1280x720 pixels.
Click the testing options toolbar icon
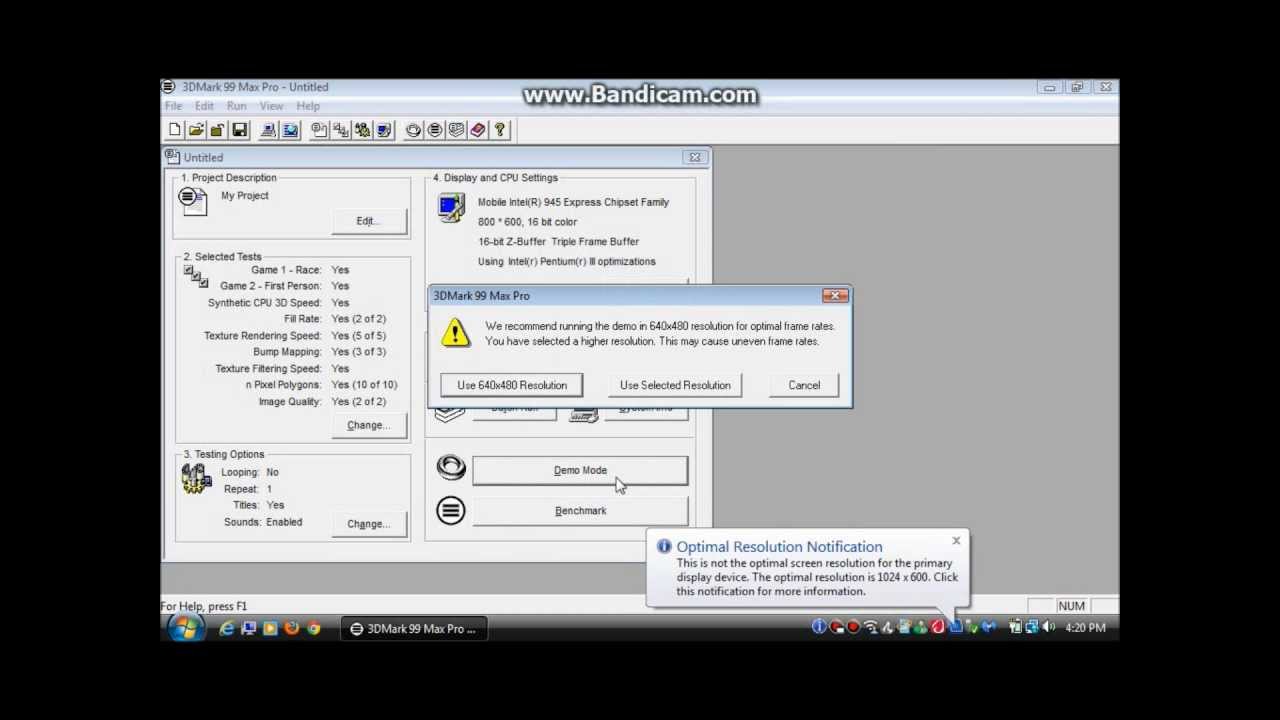pyautogui.click(x=363, y=130)
